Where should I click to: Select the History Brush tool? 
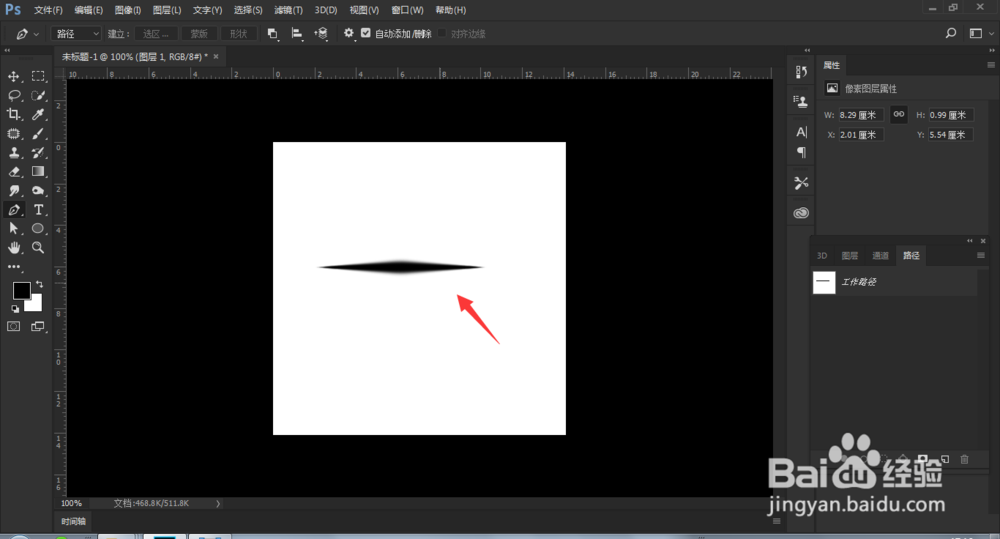38,153
